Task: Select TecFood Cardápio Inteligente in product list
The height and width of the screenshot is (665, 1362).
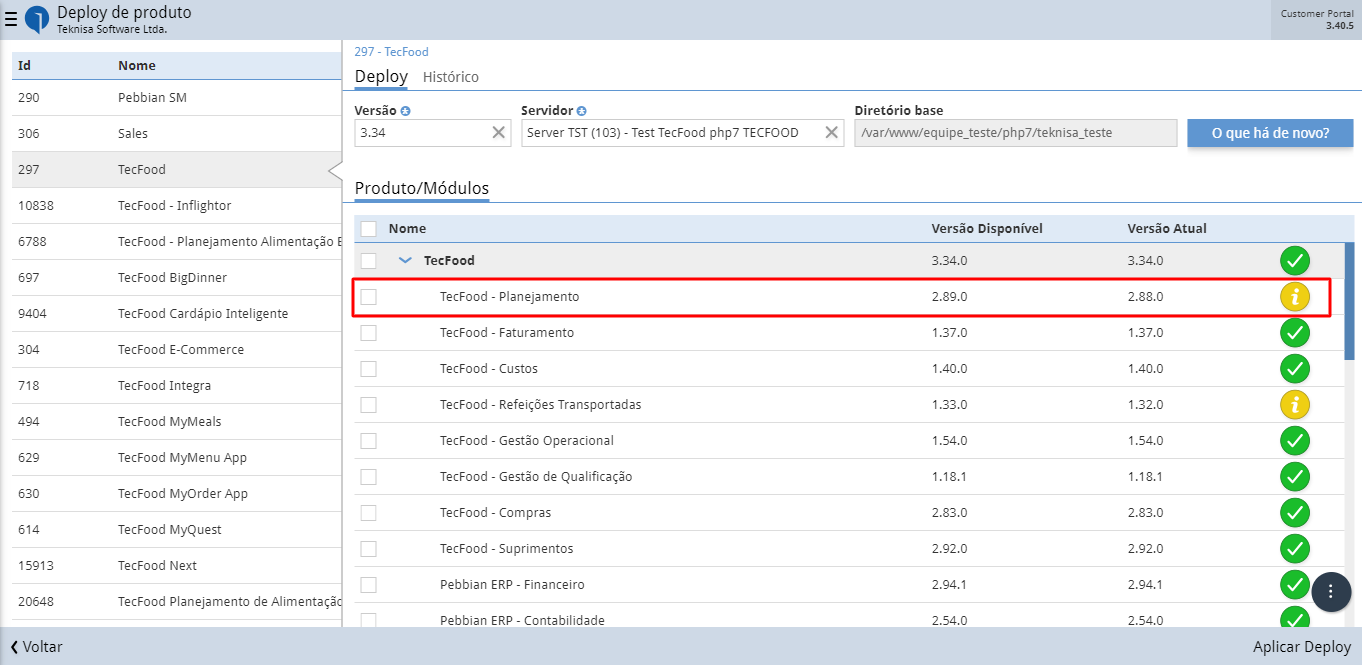Action: coord(177,314)
